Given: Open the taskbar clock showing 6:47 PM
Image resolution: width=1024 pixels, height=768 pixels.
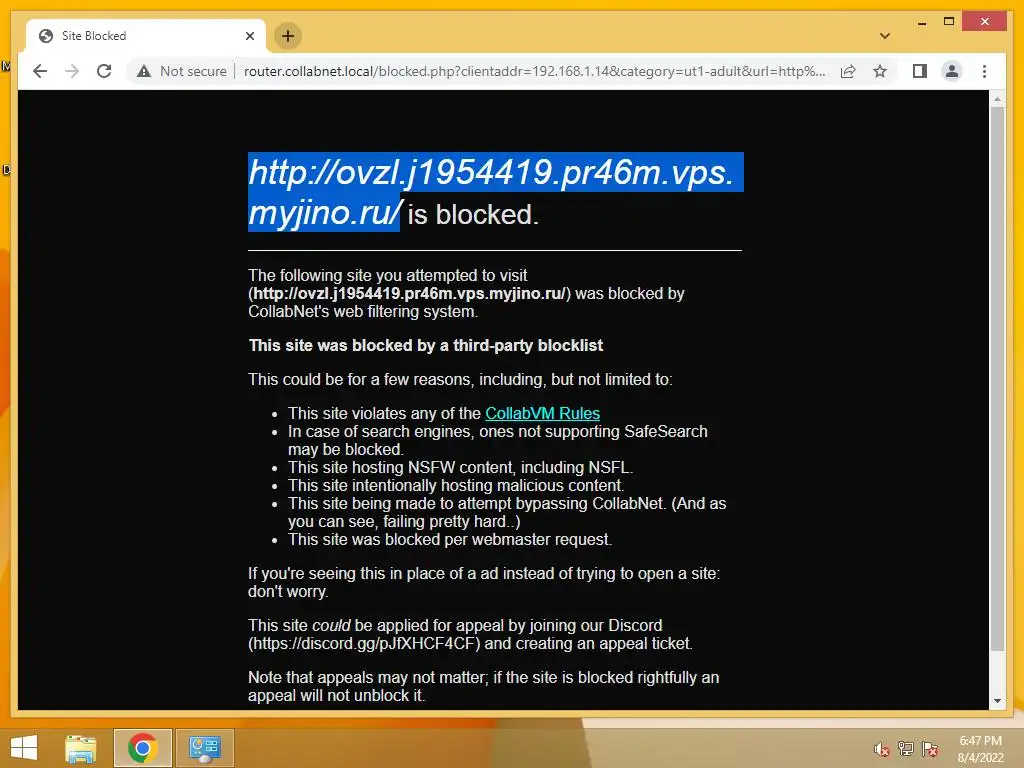Looking at the screenshot, I should [x=980, y=749].
